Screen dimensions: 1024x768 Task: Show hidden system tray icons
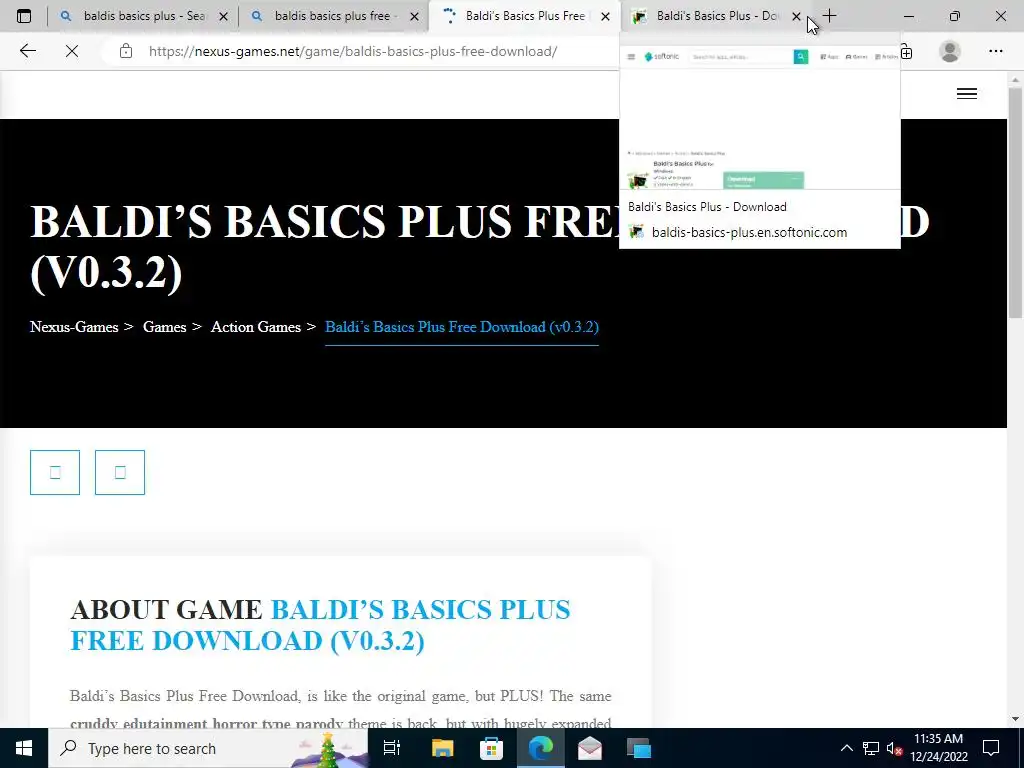846,748
